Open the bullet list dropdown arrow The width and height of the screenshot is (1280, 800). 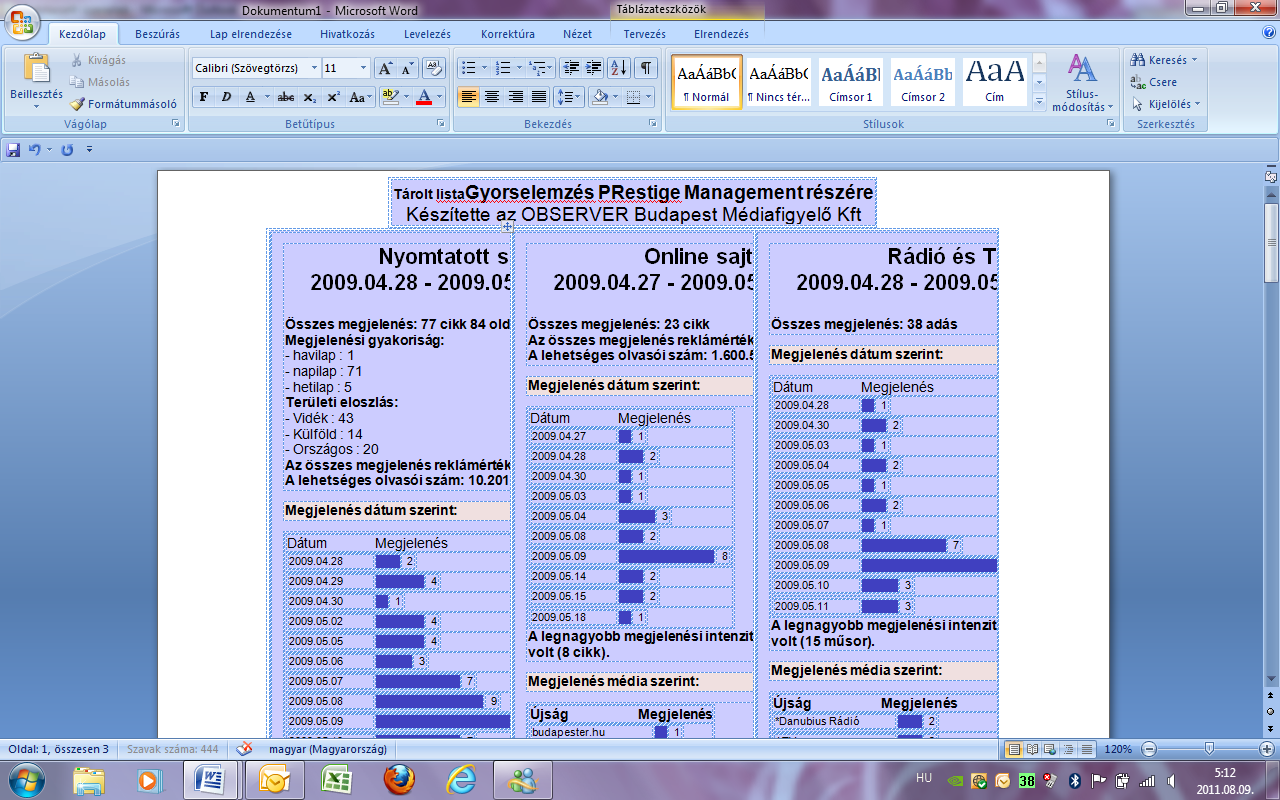(x=485, y=68)
